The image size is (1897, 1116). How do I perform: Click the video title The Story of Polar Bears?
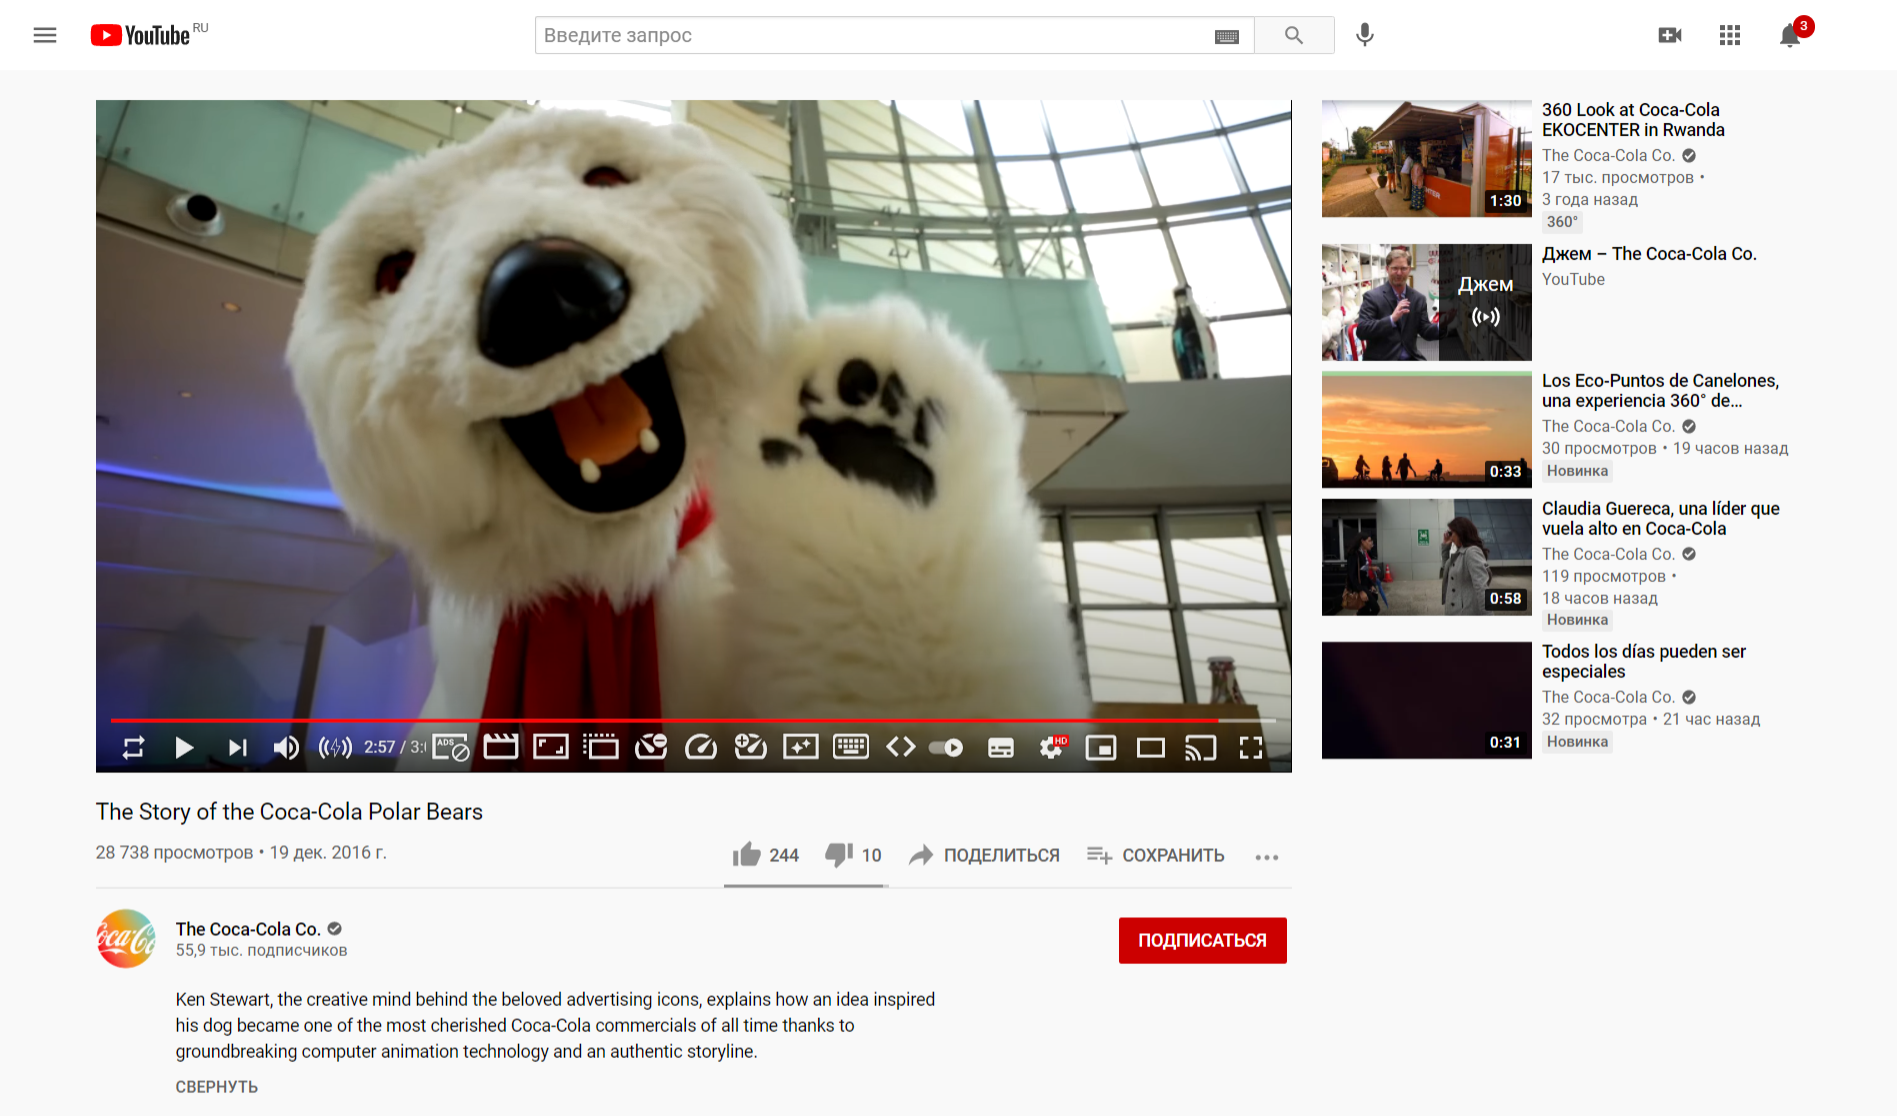[289, 812]
